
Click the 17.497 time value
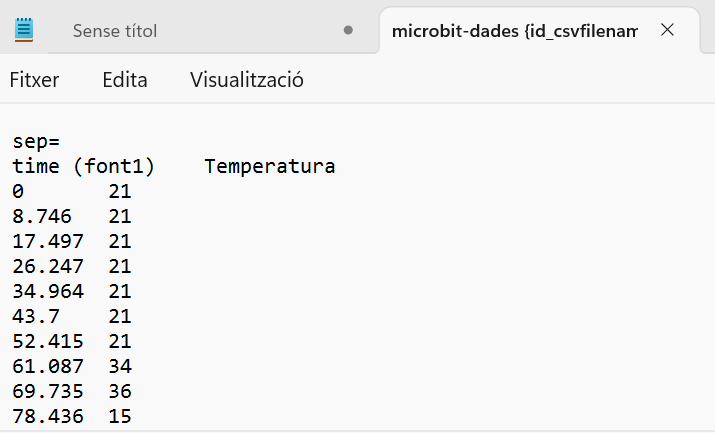[48, 241]
